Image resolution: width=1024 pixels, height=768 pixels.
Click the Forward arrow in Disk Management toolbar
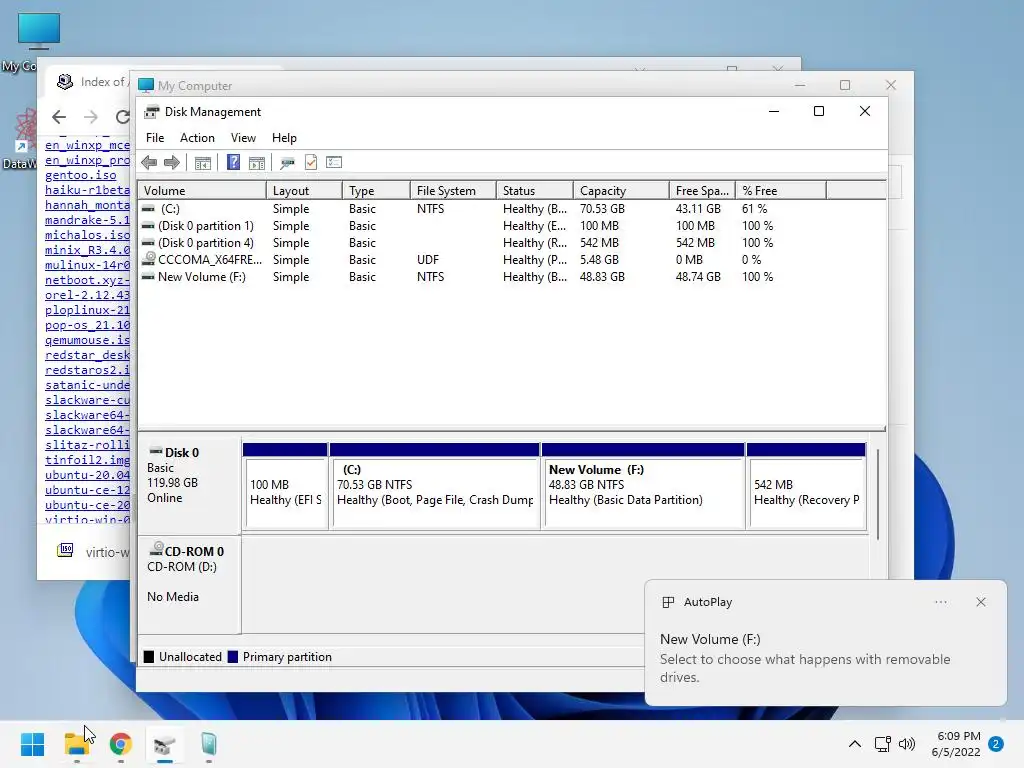coord(172,163)
